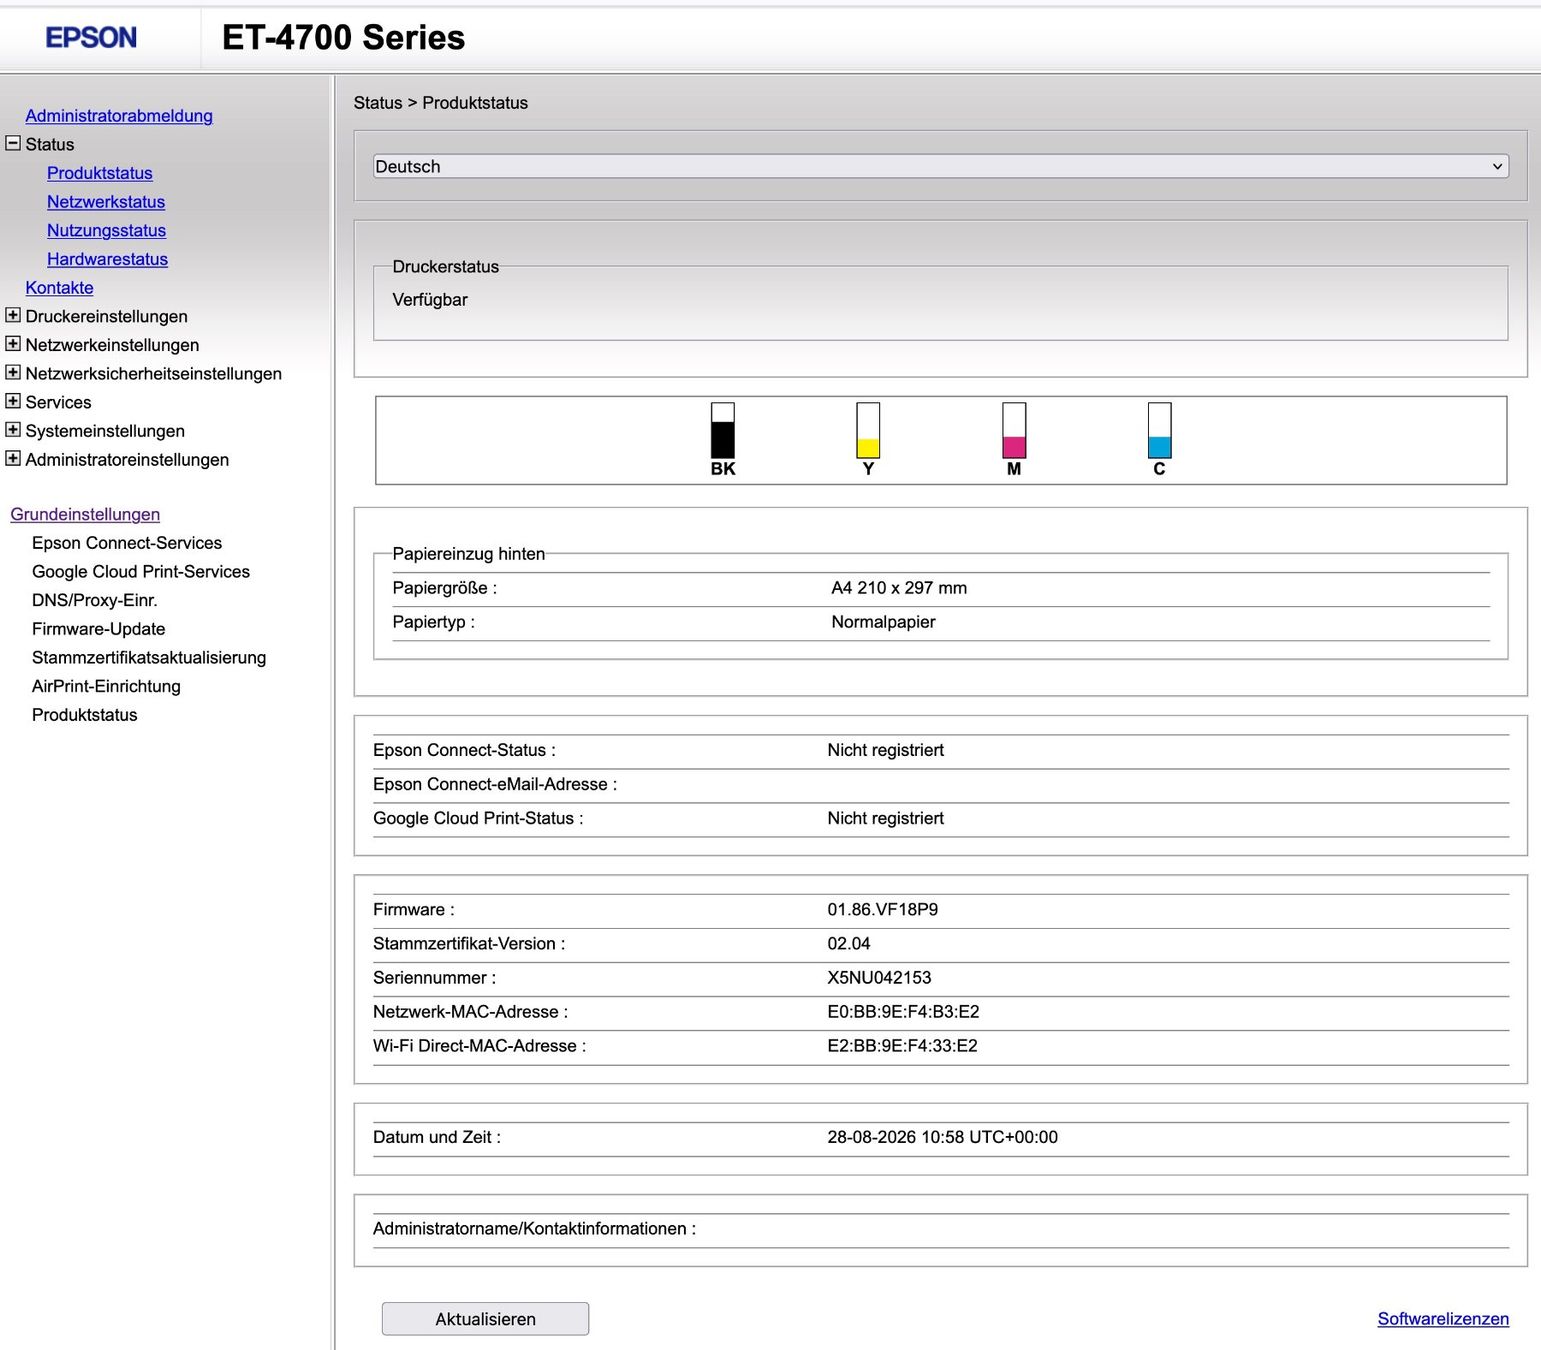This screenshot has height=1350, width=1541.
Task: Click the serial number X5NU042153
Action: pyautogui.click(x=879, y=978)
